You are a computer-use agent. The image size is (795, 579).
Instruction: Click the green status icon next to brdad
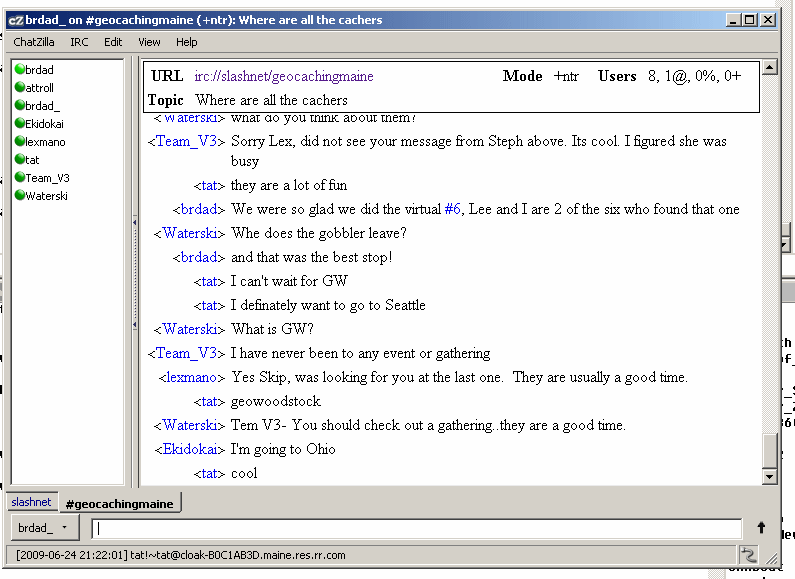coord(19,70)
